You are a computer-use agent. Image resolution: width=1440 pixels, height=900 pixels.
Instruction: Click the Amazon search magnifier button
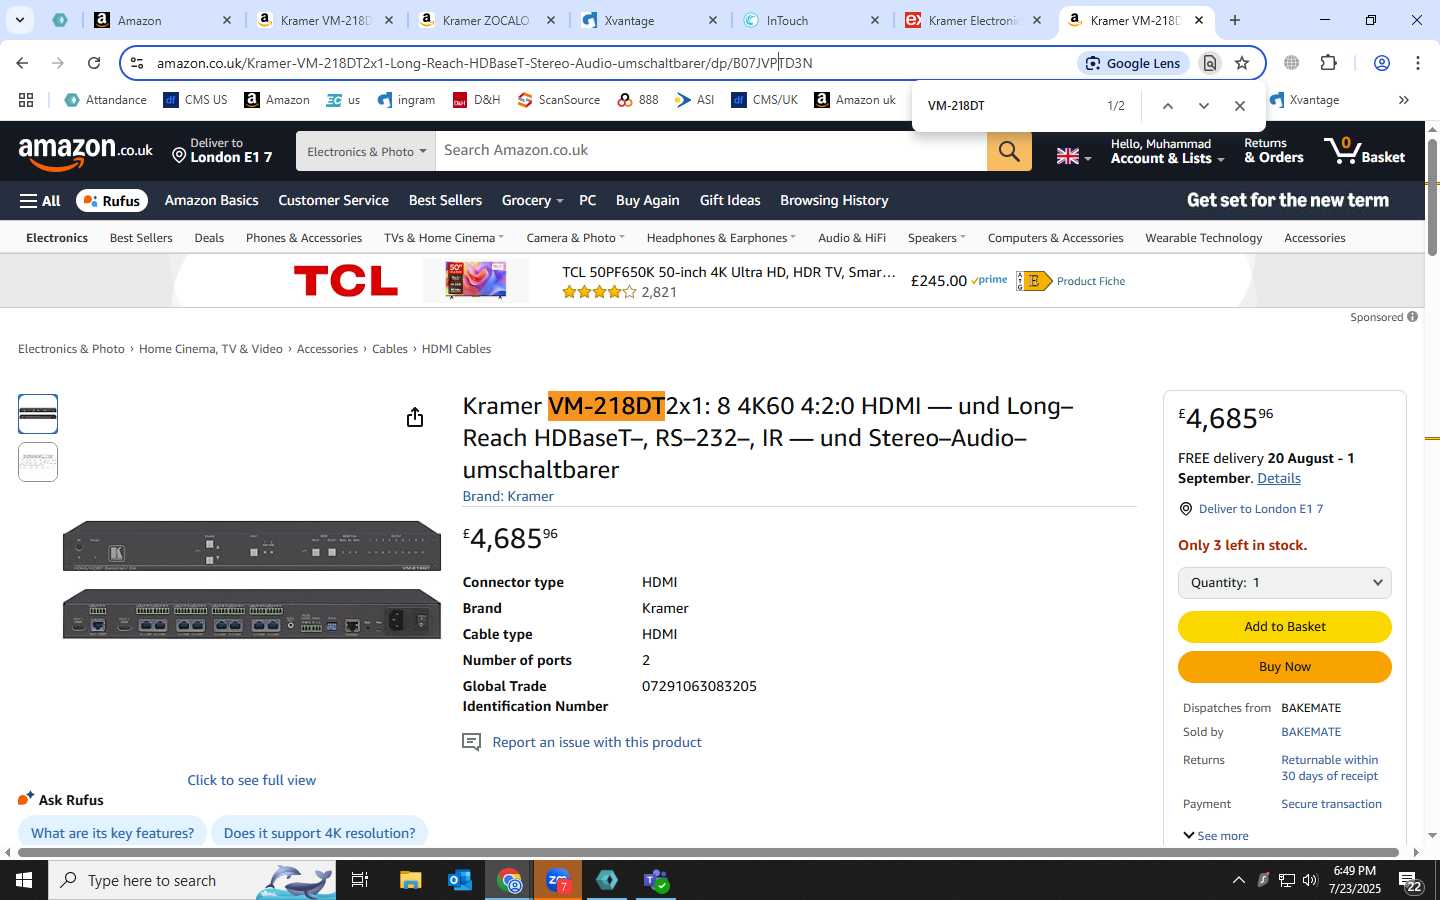tap(1009, 151)
